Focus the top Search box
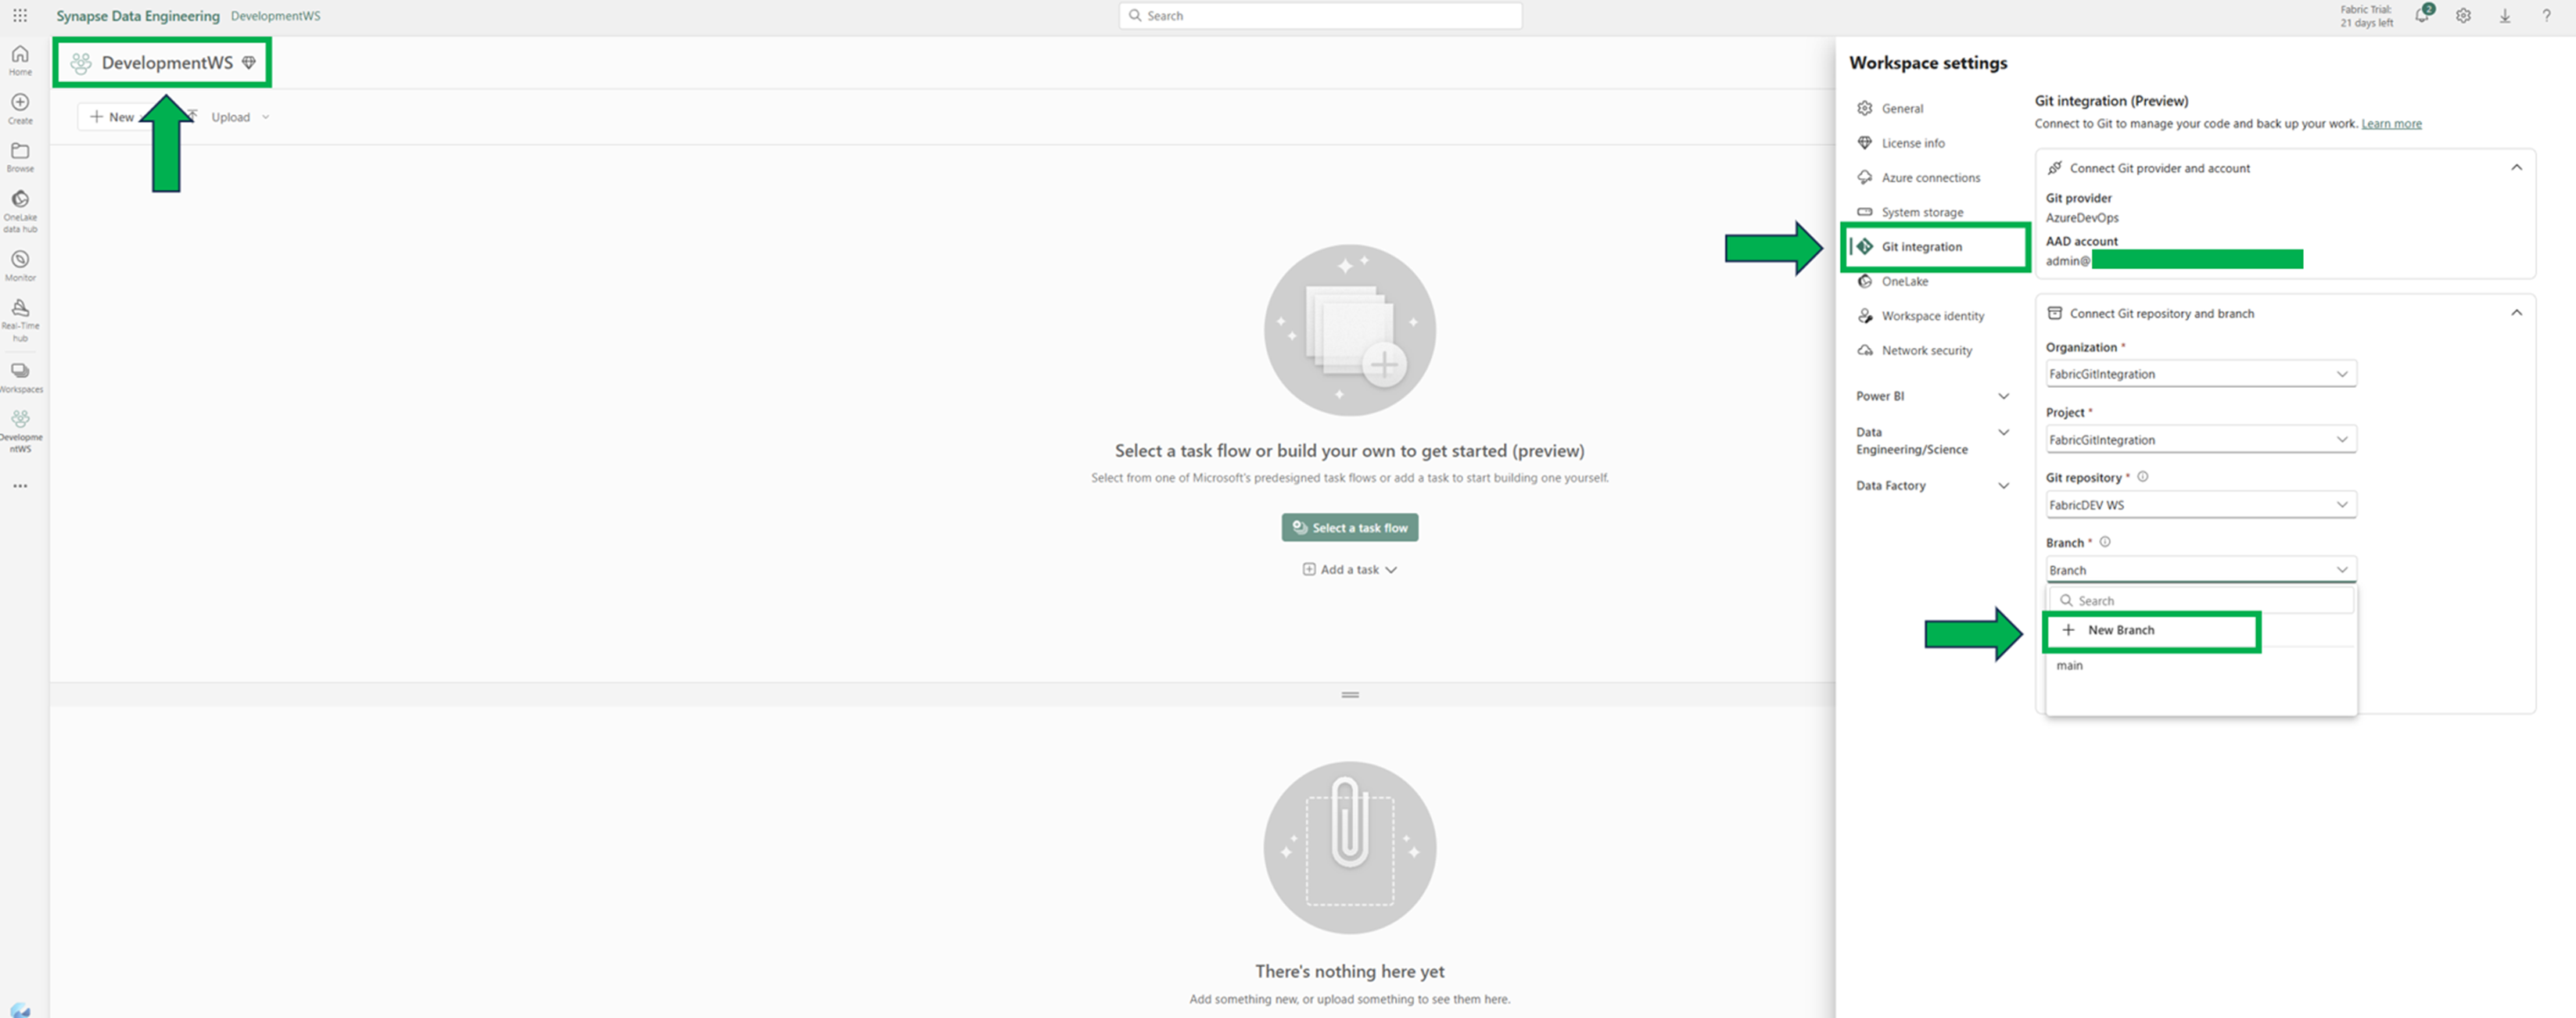This screenshot has height=1018, width=2576. (x=1320, y=16)
